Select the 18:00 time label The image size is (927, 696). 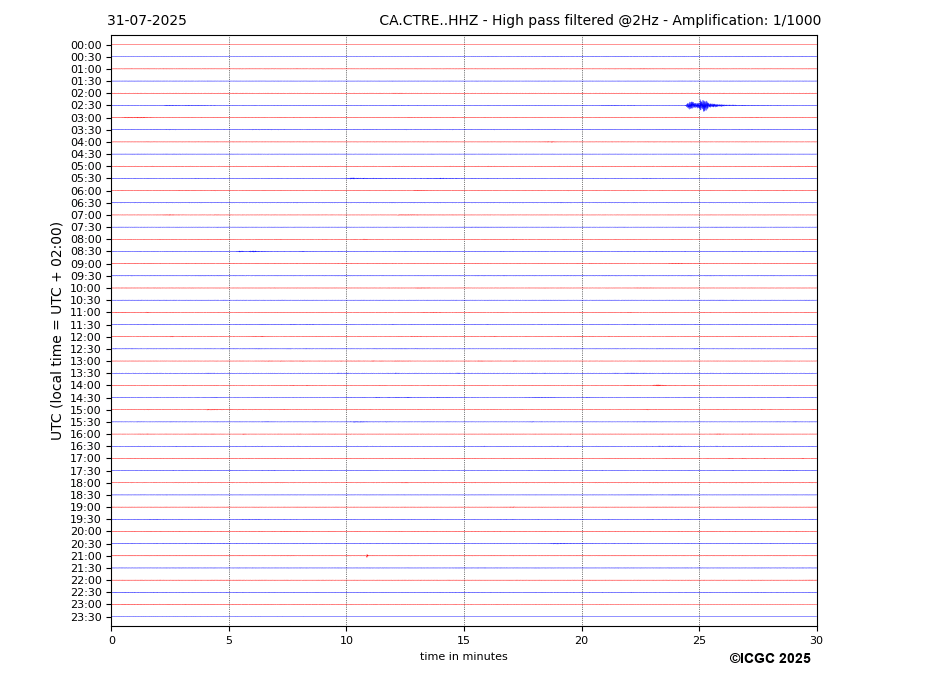tap(86, 483)
